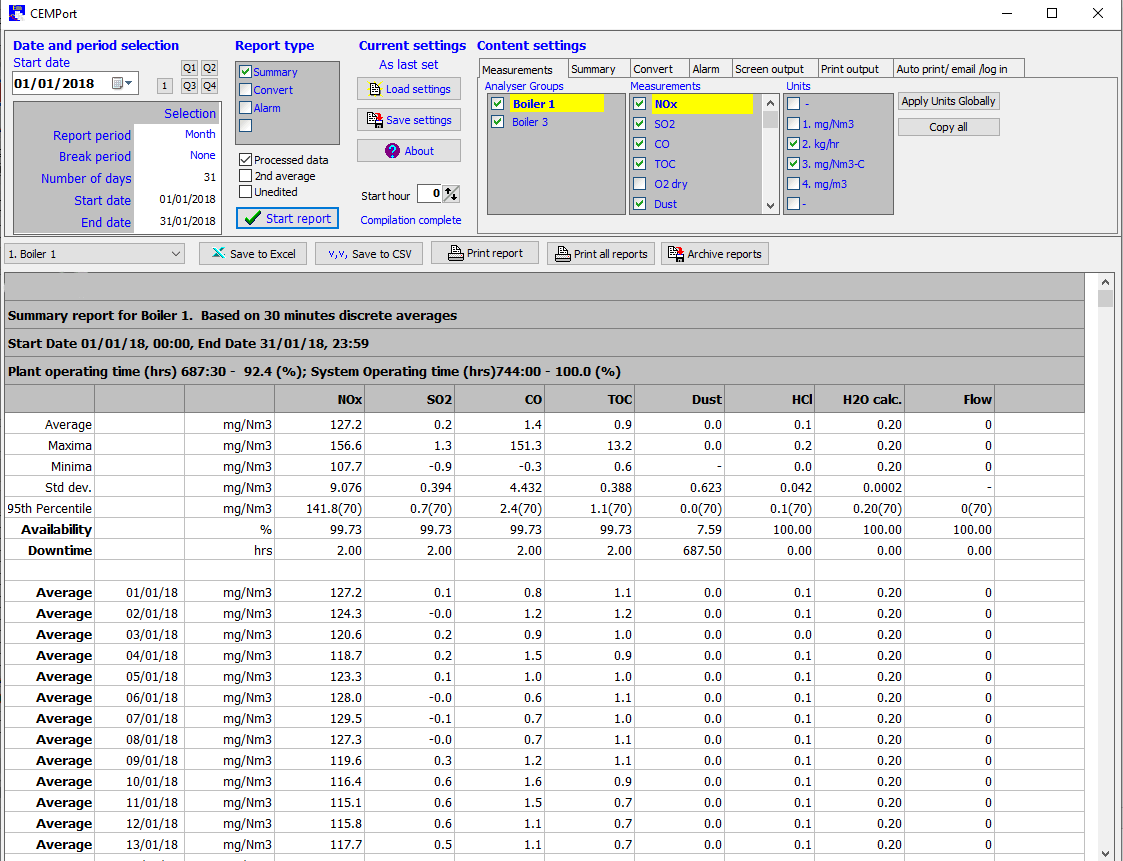1123x861 pixels.
Task: Click the Archive reports icon button
Action: click(x=675, y=254)
